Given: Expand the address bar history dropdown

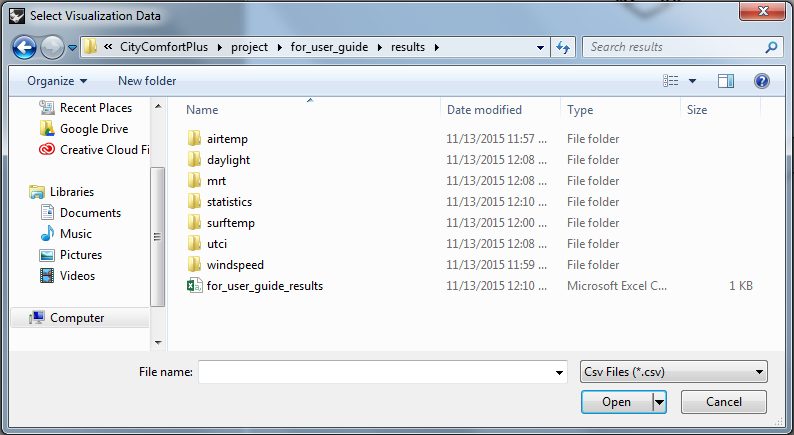Looking at the screenshot, I should coord(540,48).
